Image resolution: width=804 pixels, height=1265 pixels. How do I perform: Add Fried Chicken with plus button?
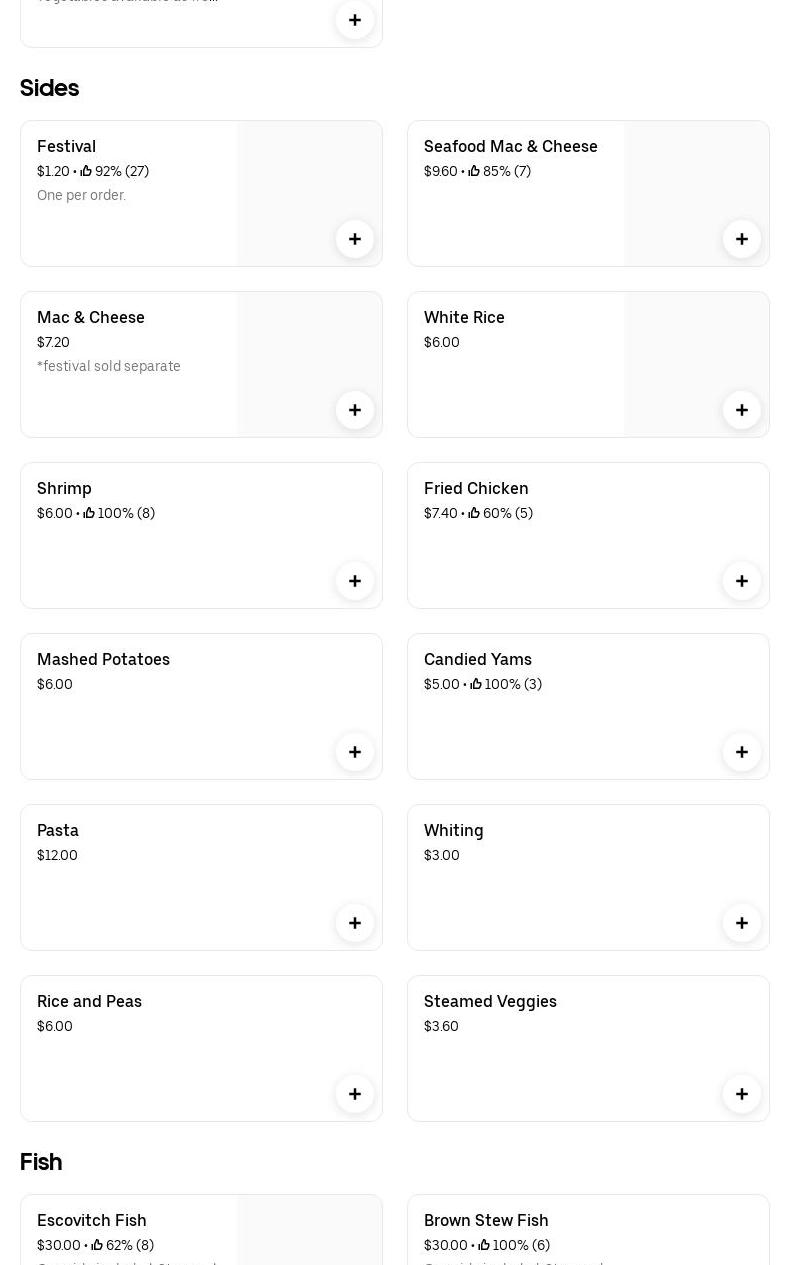click(742, 581)
